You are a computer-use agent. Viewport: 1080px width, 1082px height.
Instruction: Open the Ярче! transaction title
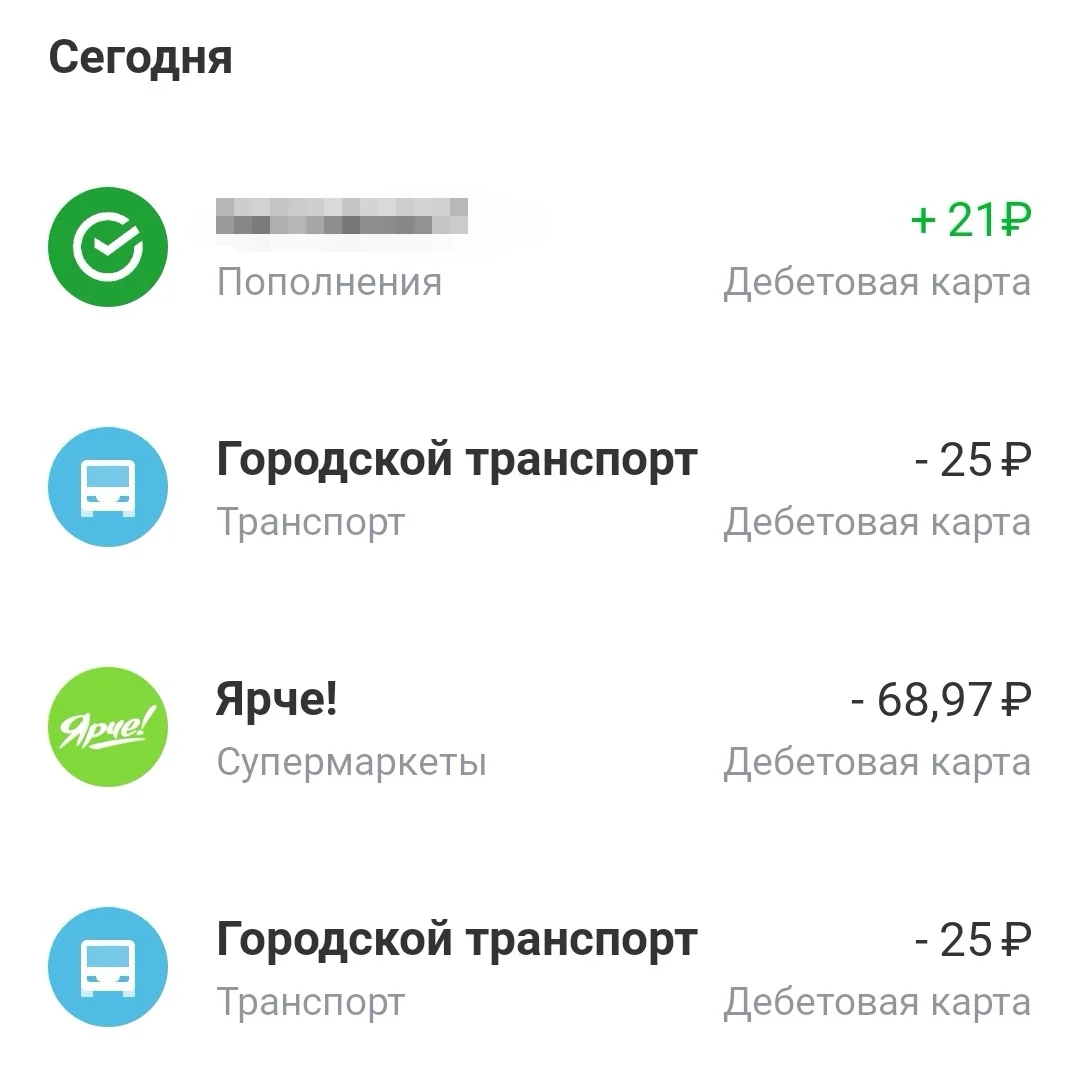(x=277, y=700)
